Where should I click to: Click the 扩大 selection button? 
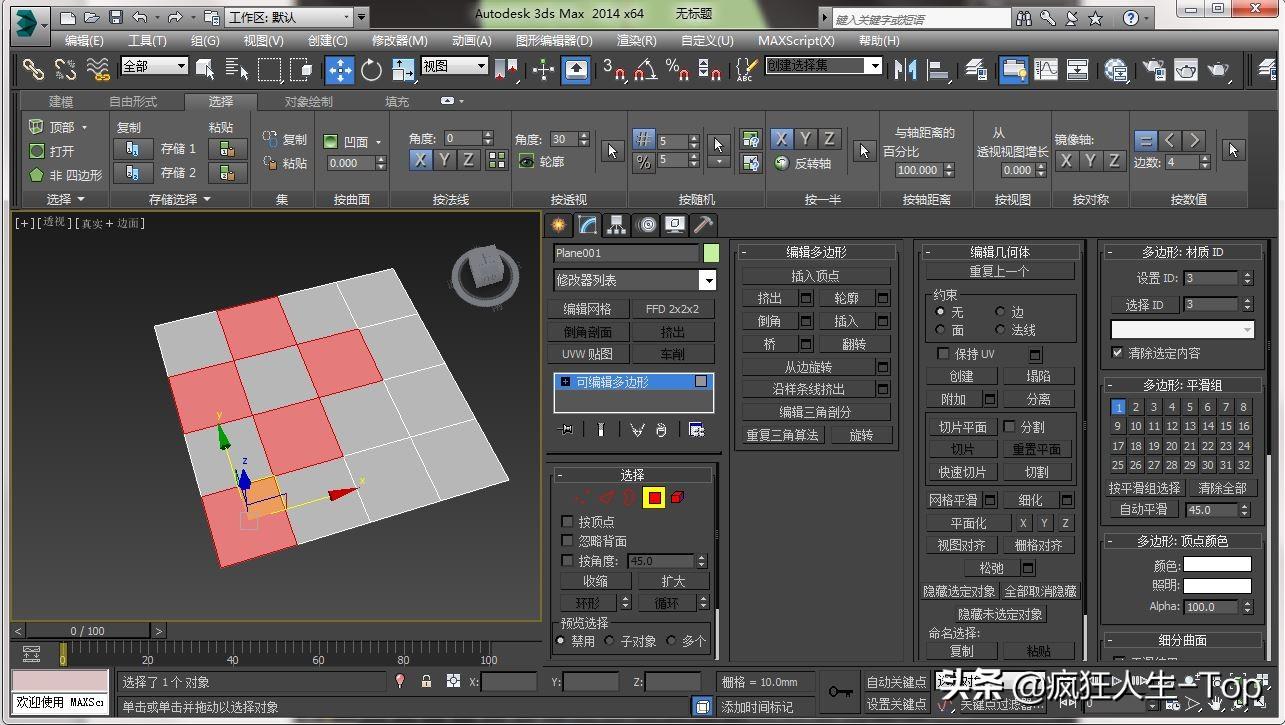pos(673,581)
